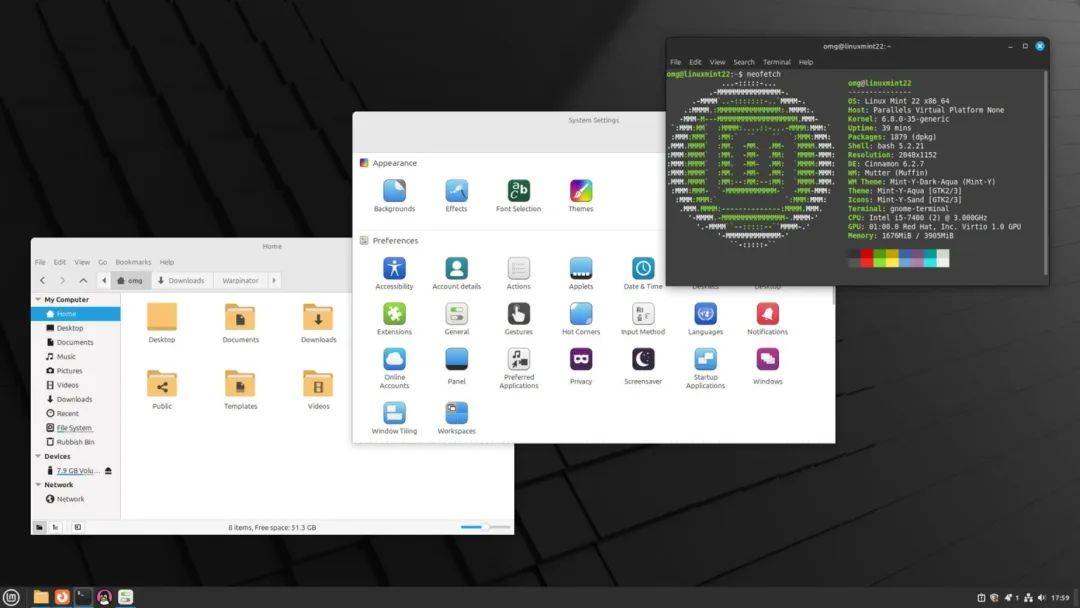
Task: Open the Themes settings icon
Action: click(581, 191)
